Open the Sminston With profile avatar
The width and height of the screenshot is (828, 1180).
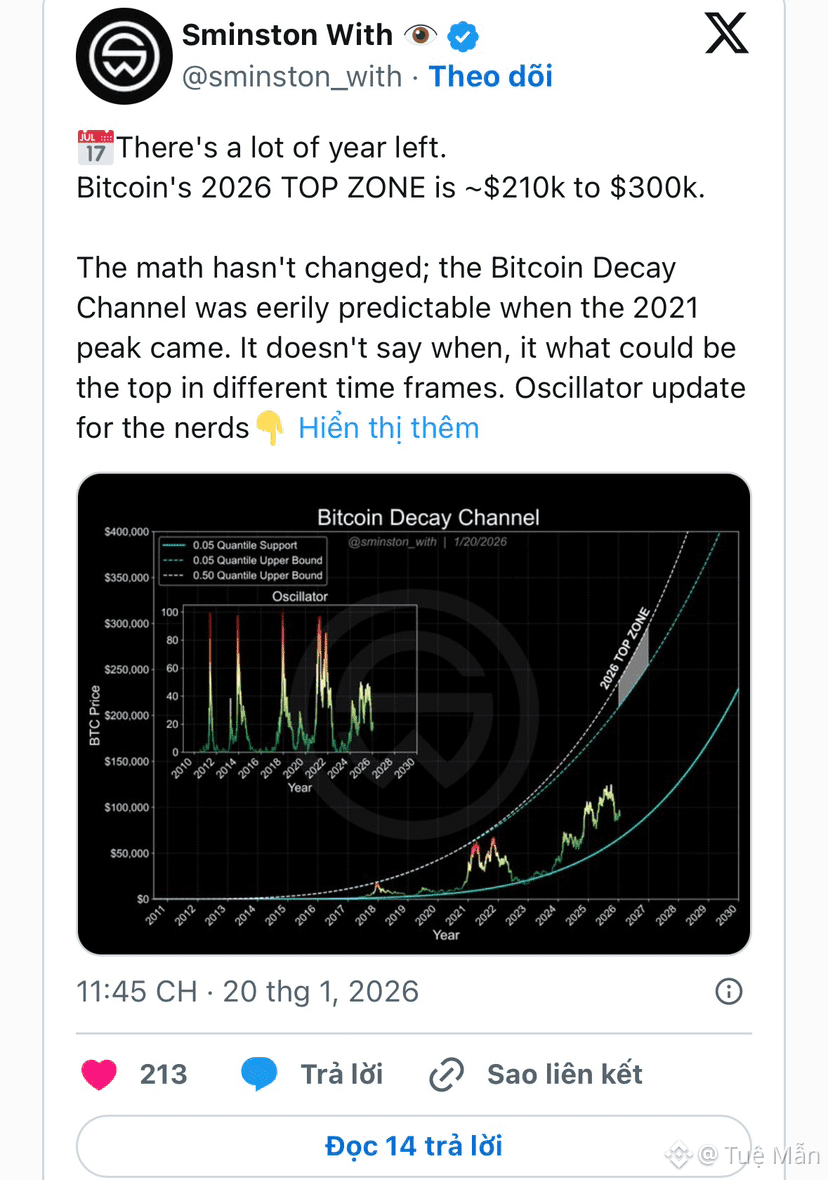[124, 58]
